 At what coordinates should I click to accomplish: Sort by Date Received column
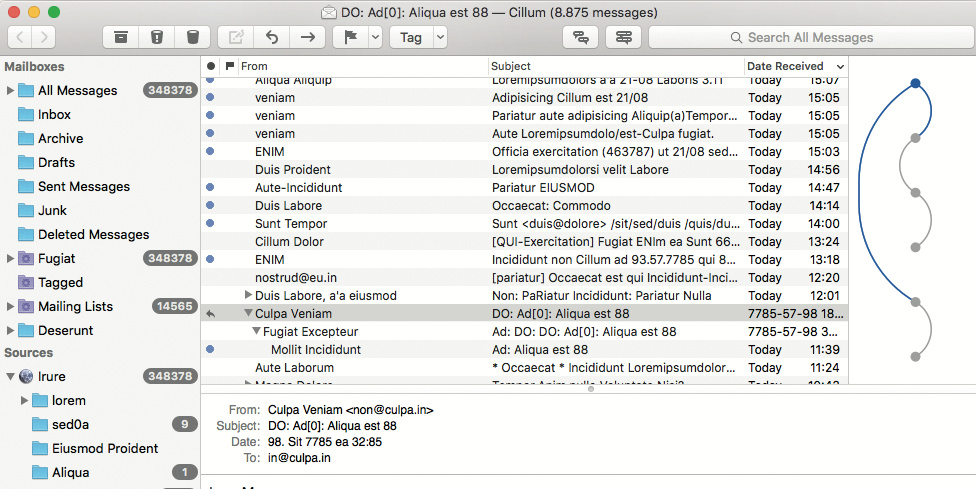785,66
